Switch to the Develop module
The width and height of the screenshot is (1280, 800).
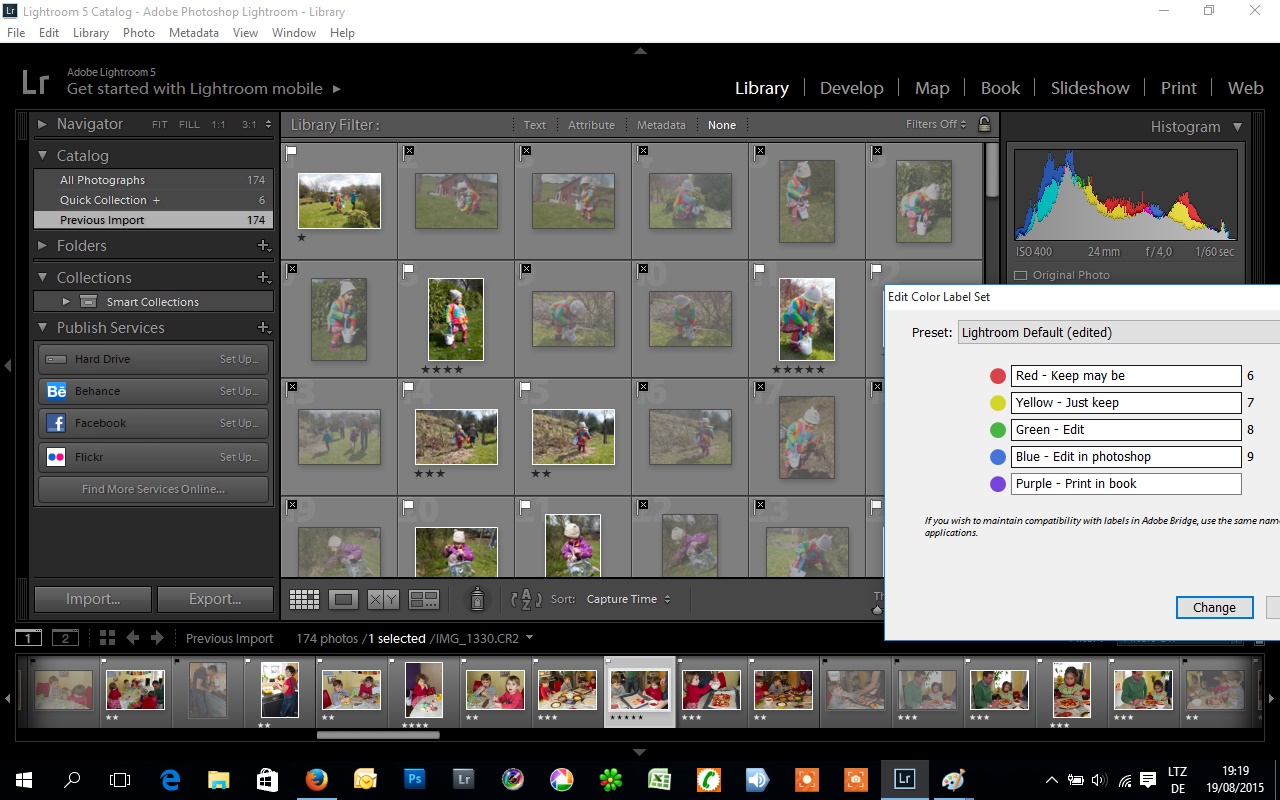[x=852, y=88]
